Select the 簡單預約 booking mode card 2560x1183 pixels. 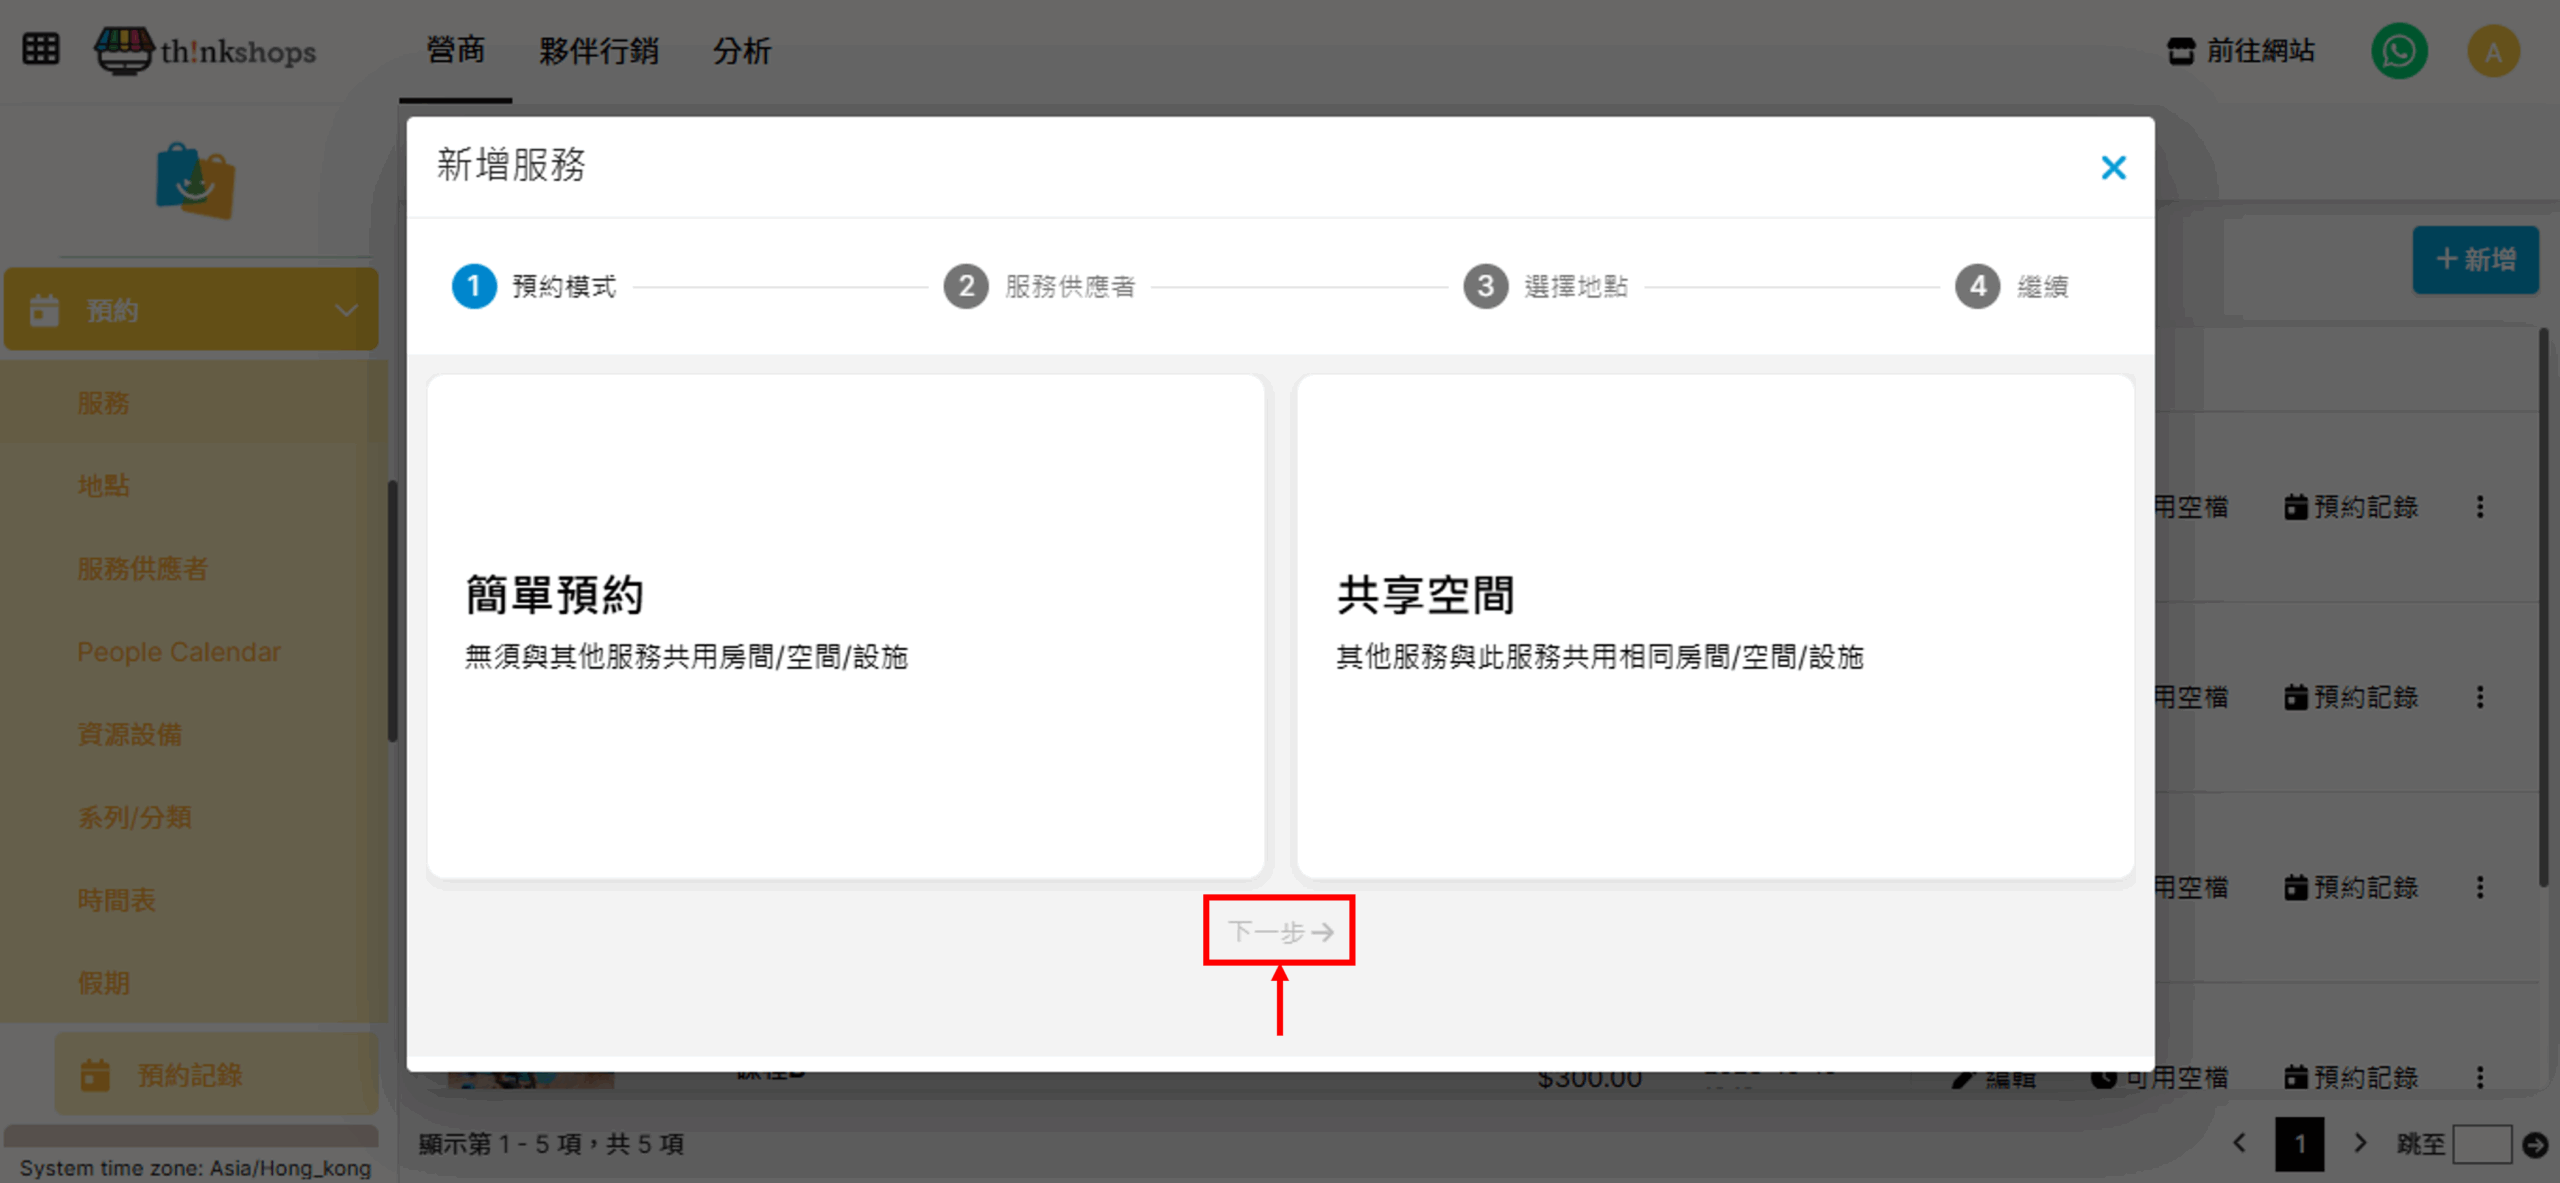tap(845, 626)
